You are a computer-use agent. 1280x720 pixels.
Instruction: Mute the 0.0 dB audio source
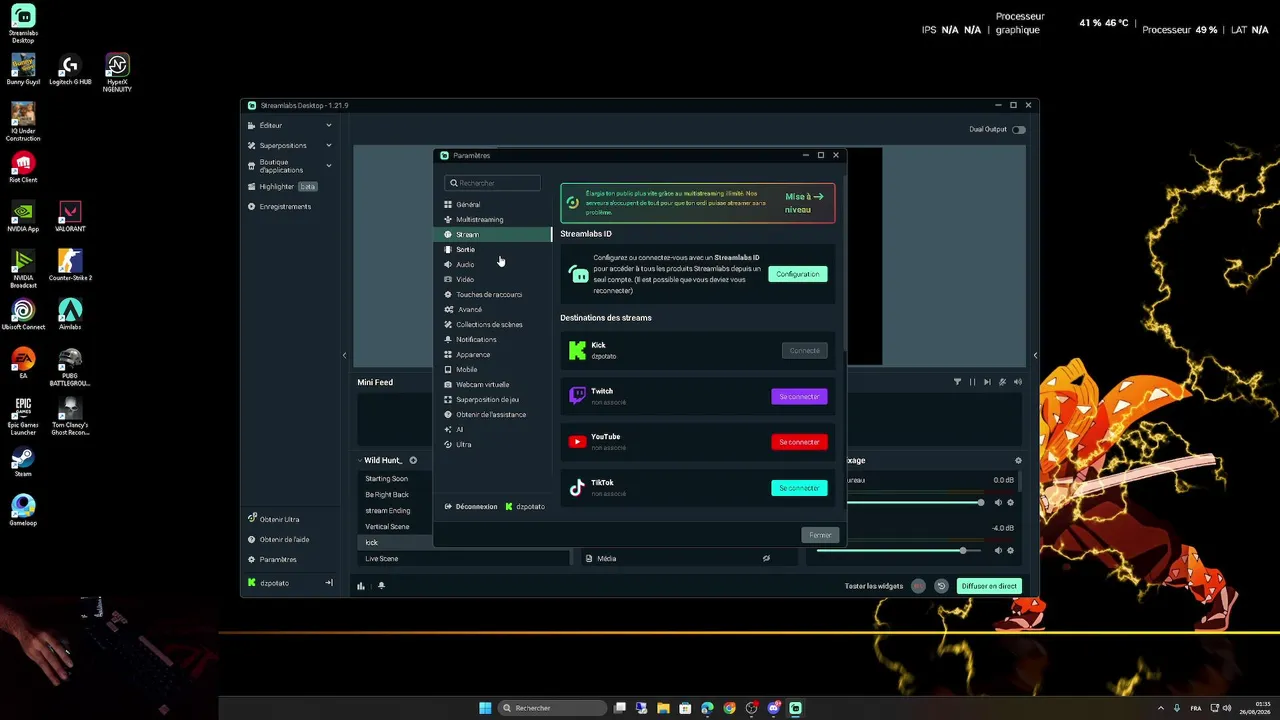997,502
